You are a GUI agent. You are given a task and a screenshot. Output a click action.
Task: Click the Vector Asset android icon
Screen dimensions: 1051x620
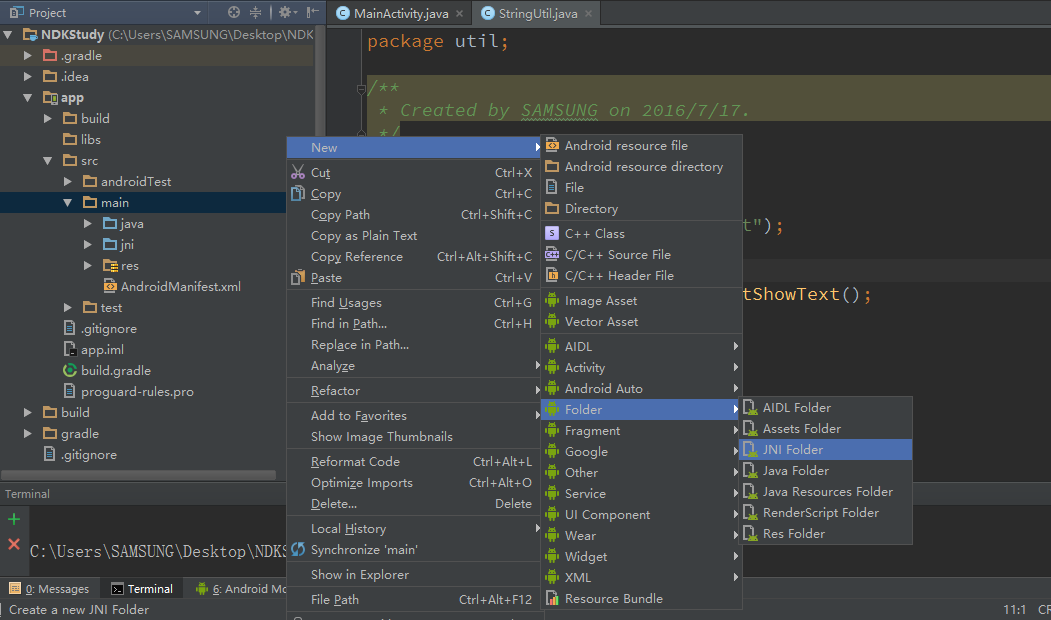tap(552, 322)
